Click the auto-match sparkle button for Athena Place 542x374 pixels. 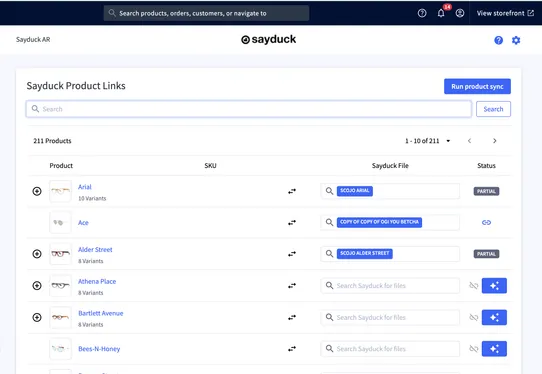[494, 286]
